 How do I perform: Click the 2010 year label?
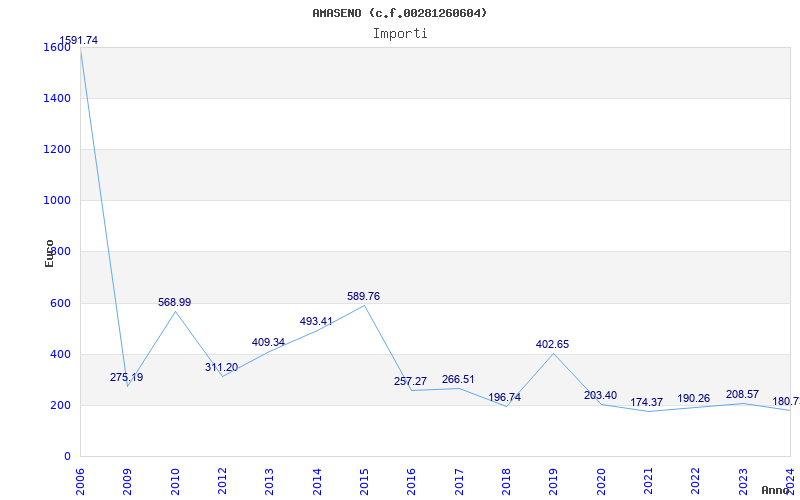[x=175, y=482]
